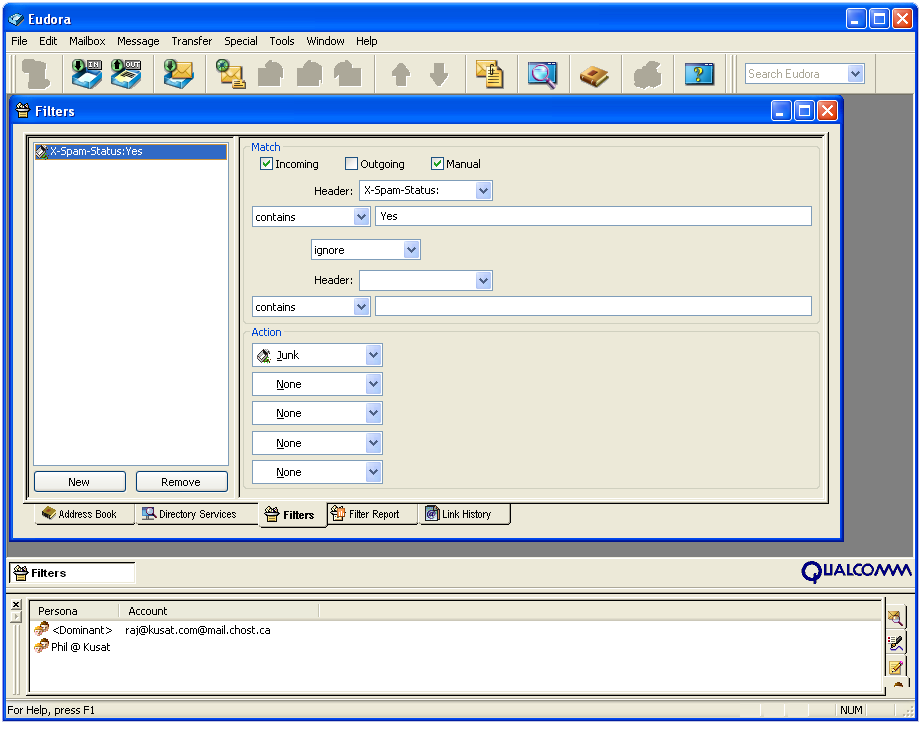This screenshot has height=729, width=923.
Task: Toggle the Incoming match checkbox
Action: [x=266, y=164]
